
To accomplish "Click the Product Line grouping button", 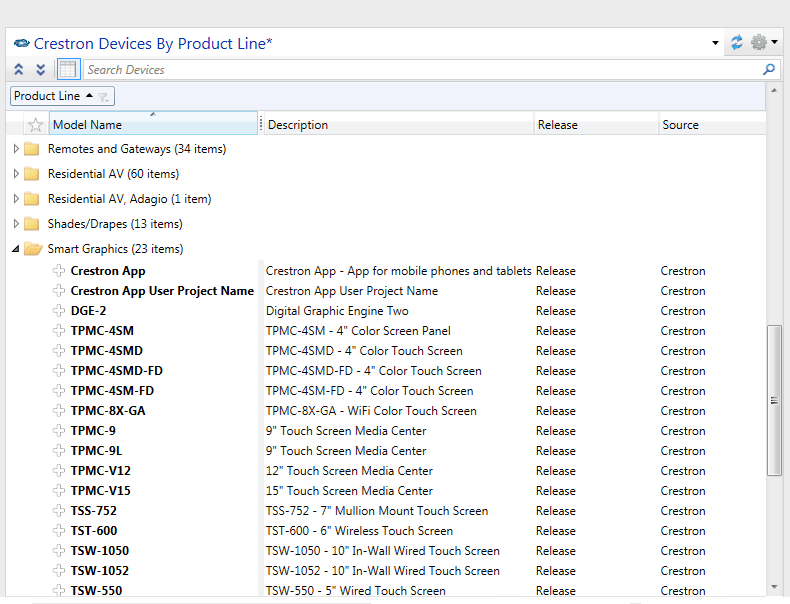I will pyautogui.click(x=62, y=96).
